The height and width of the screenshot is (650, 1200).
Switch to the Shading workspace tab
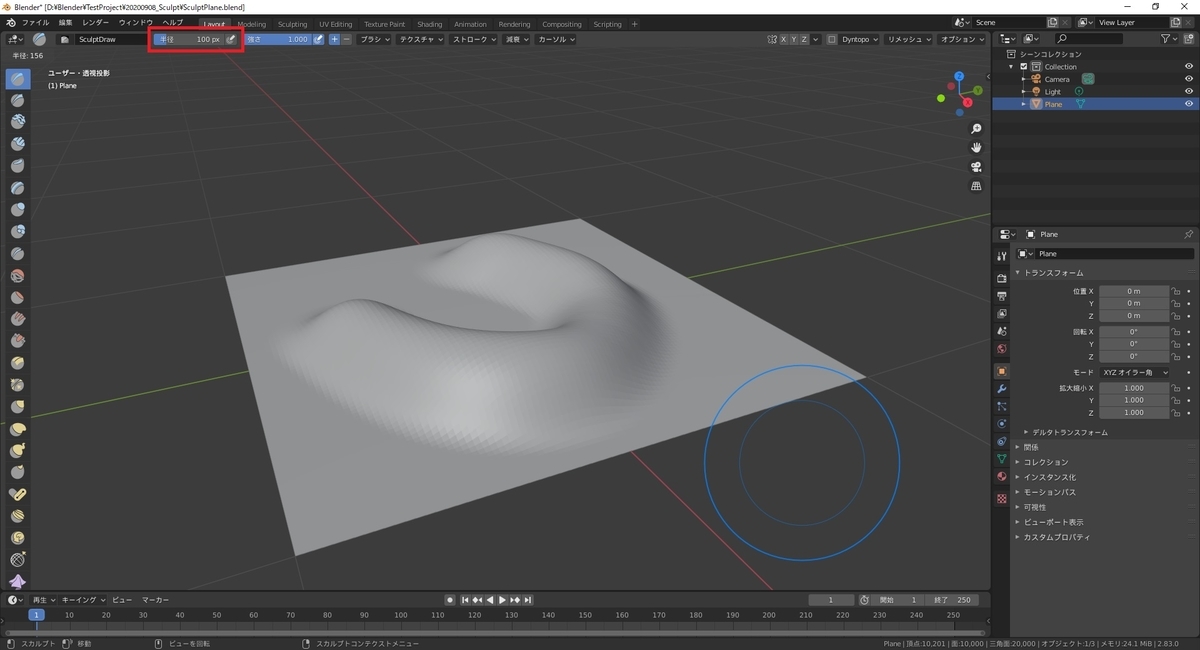coord(430,24)
